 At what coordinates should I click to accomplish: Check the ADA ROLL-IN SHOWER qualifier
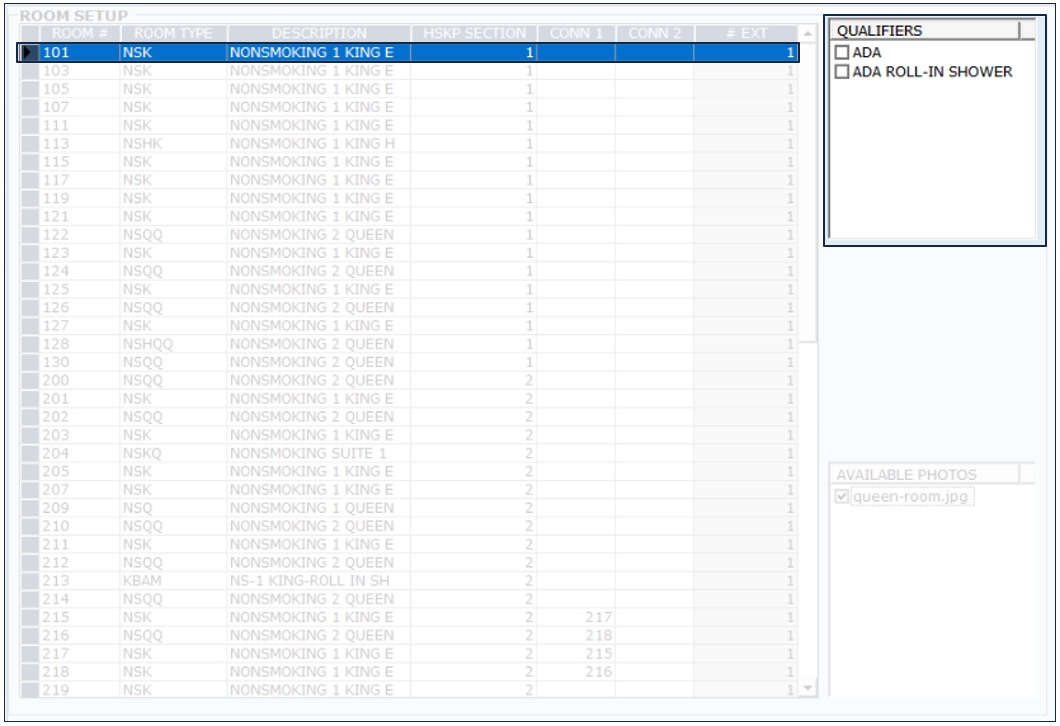pyautogui.click(x=842, y=72)
